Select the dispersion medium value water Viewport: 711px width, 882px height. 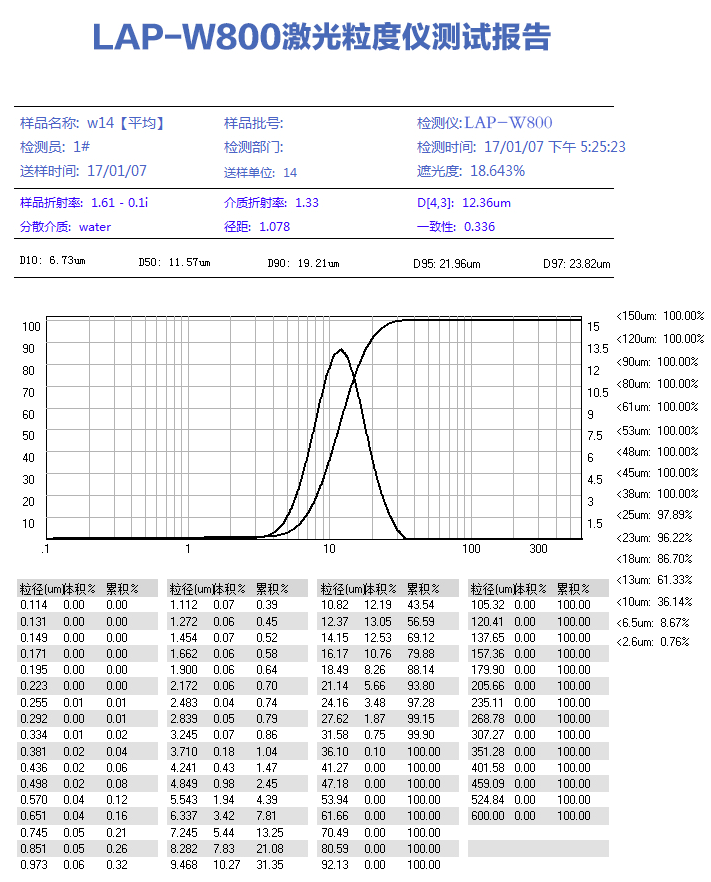pos(95,227)
